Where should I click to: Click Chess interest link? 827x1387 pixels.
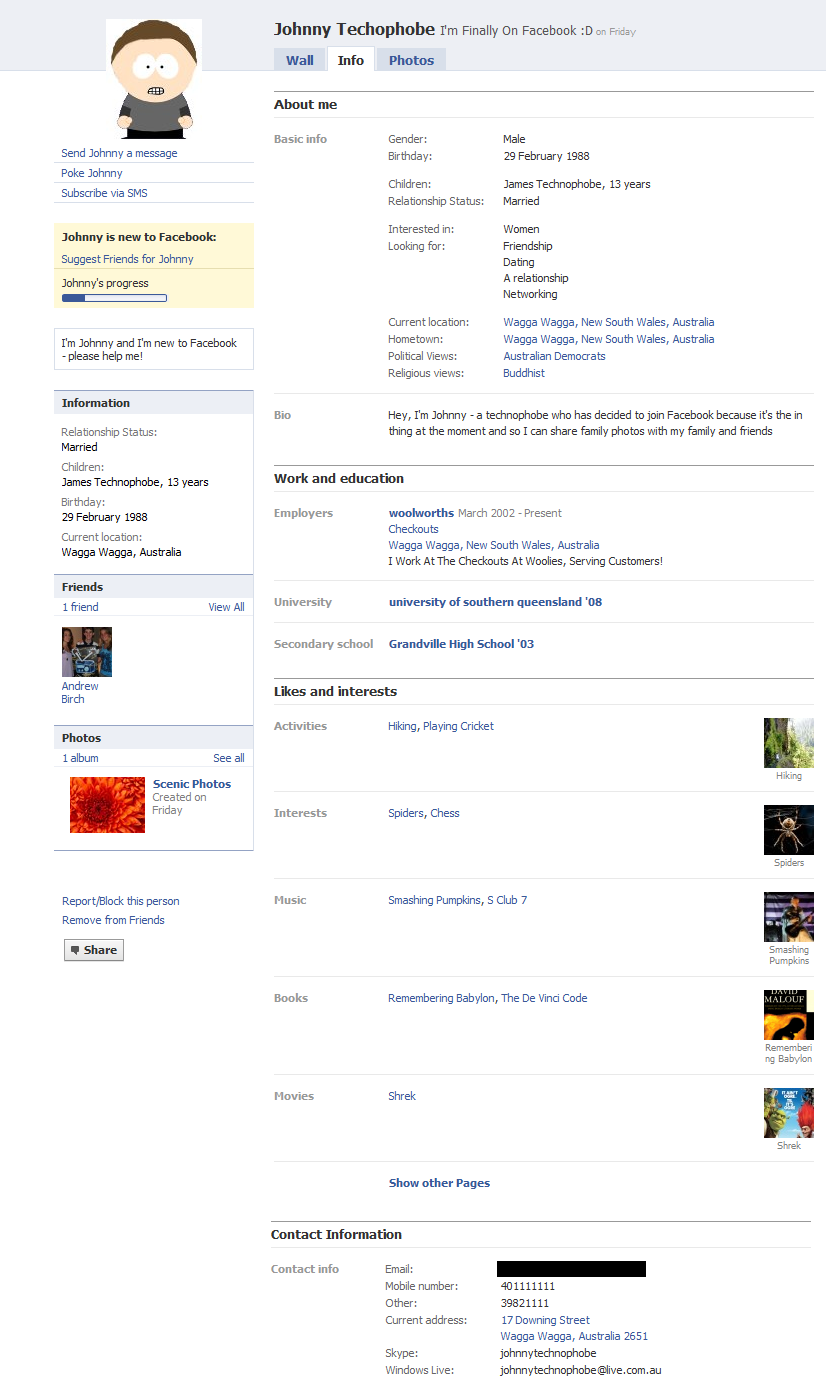(x=445, y=813)
